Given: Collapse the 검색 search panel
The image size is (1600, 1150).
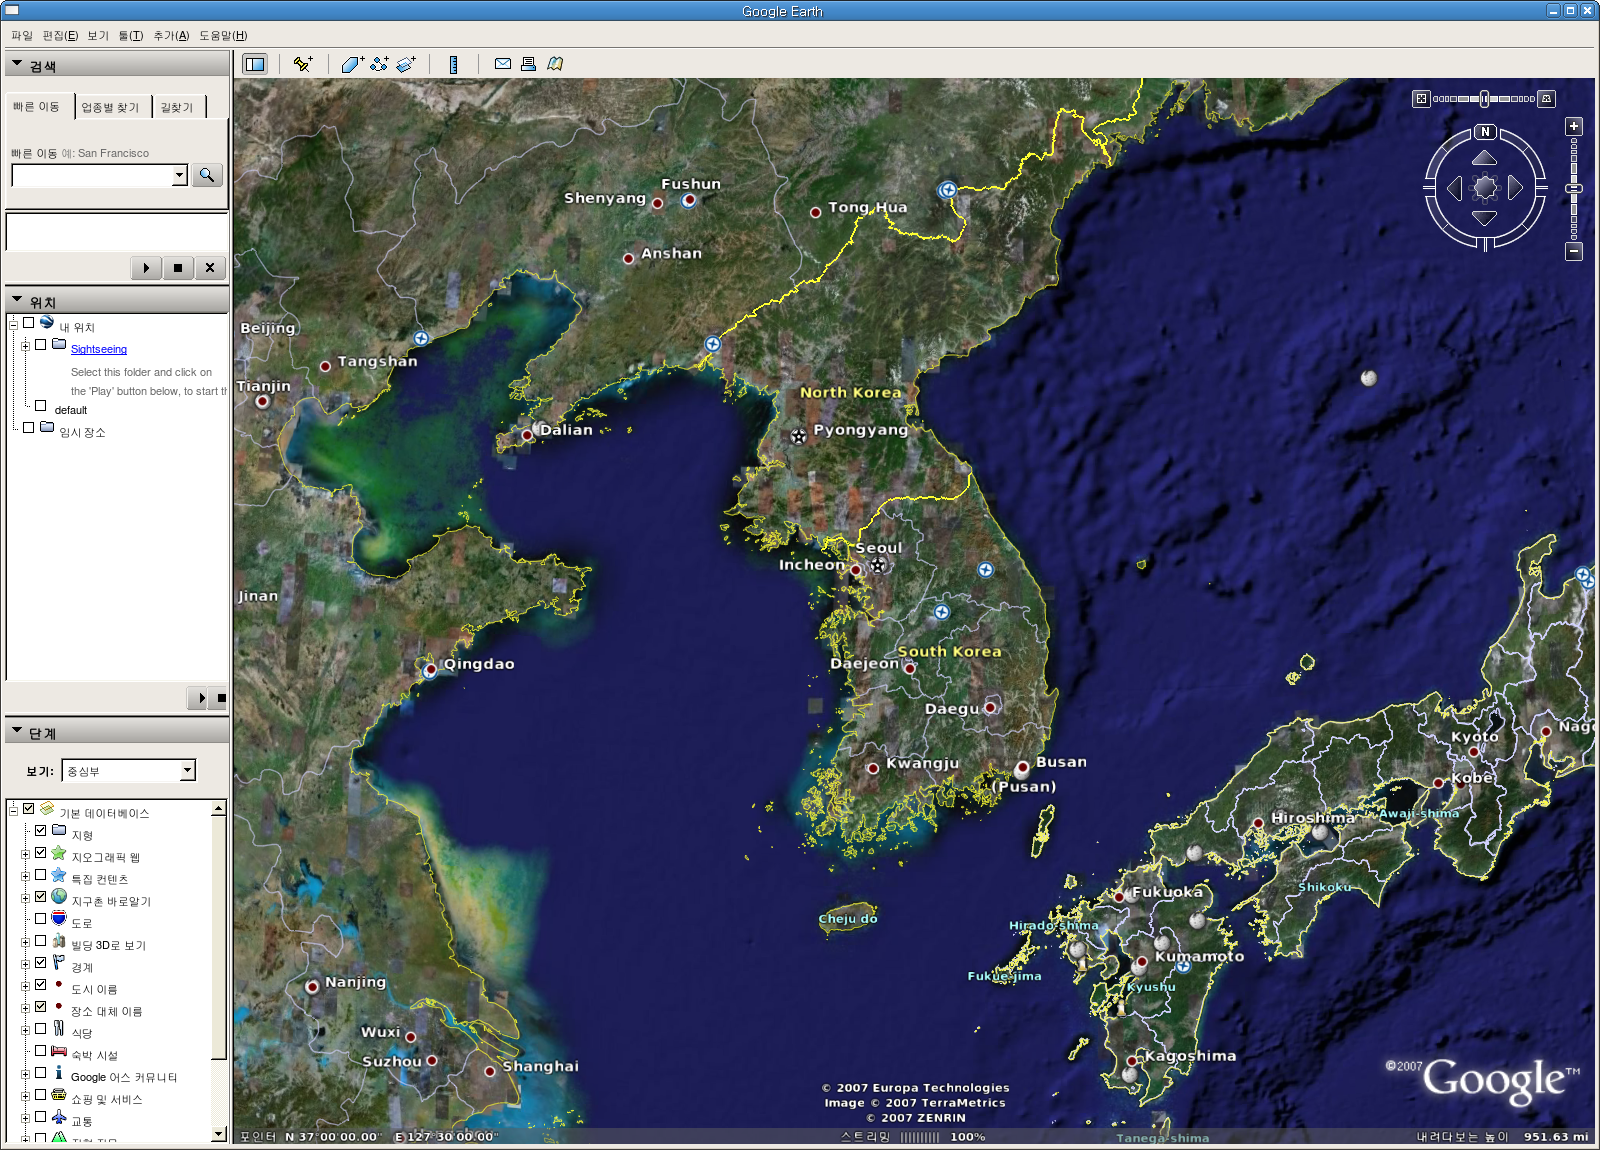Looking at the screenshot, I should tap(17, 64).
